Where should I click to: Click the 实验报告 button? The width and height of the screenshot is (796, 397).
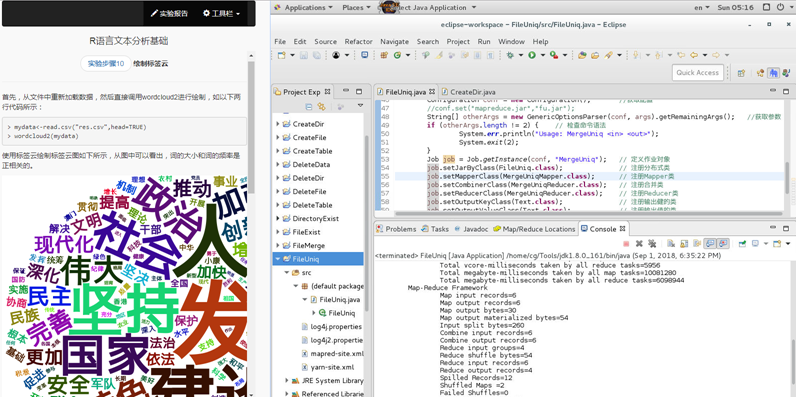169,14
